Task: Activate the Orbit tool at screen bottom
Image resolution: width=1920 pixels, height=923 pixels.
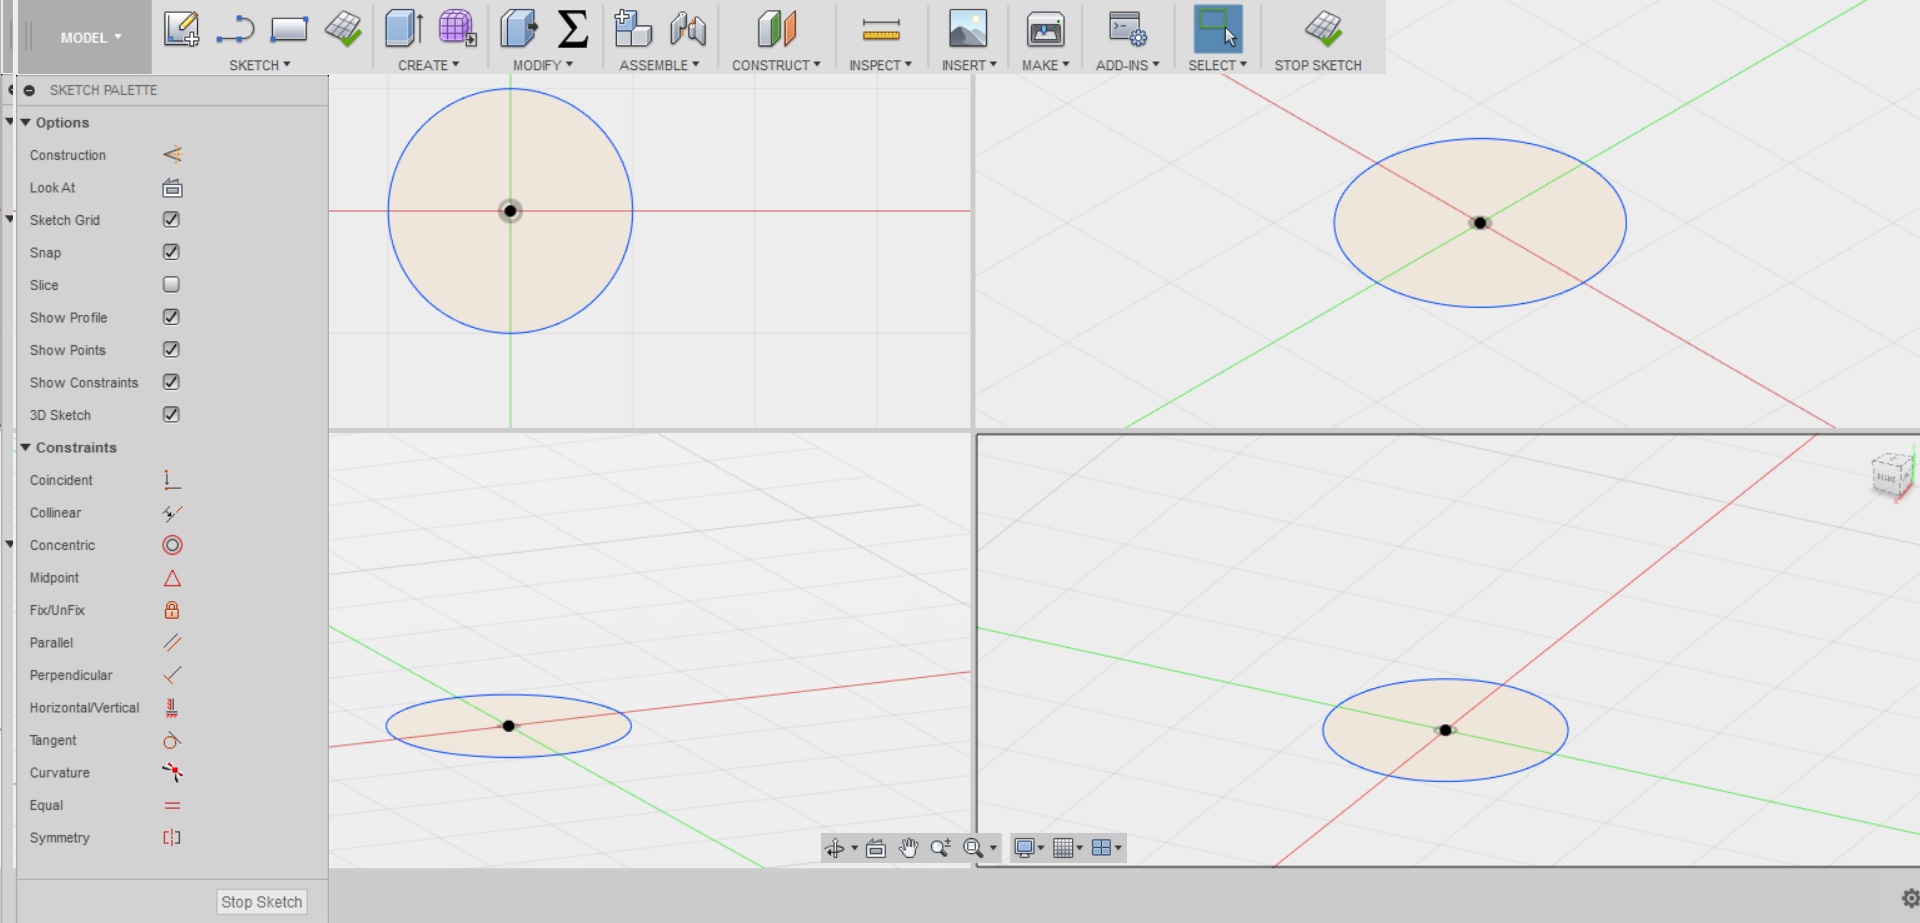Action: (836, 847)
